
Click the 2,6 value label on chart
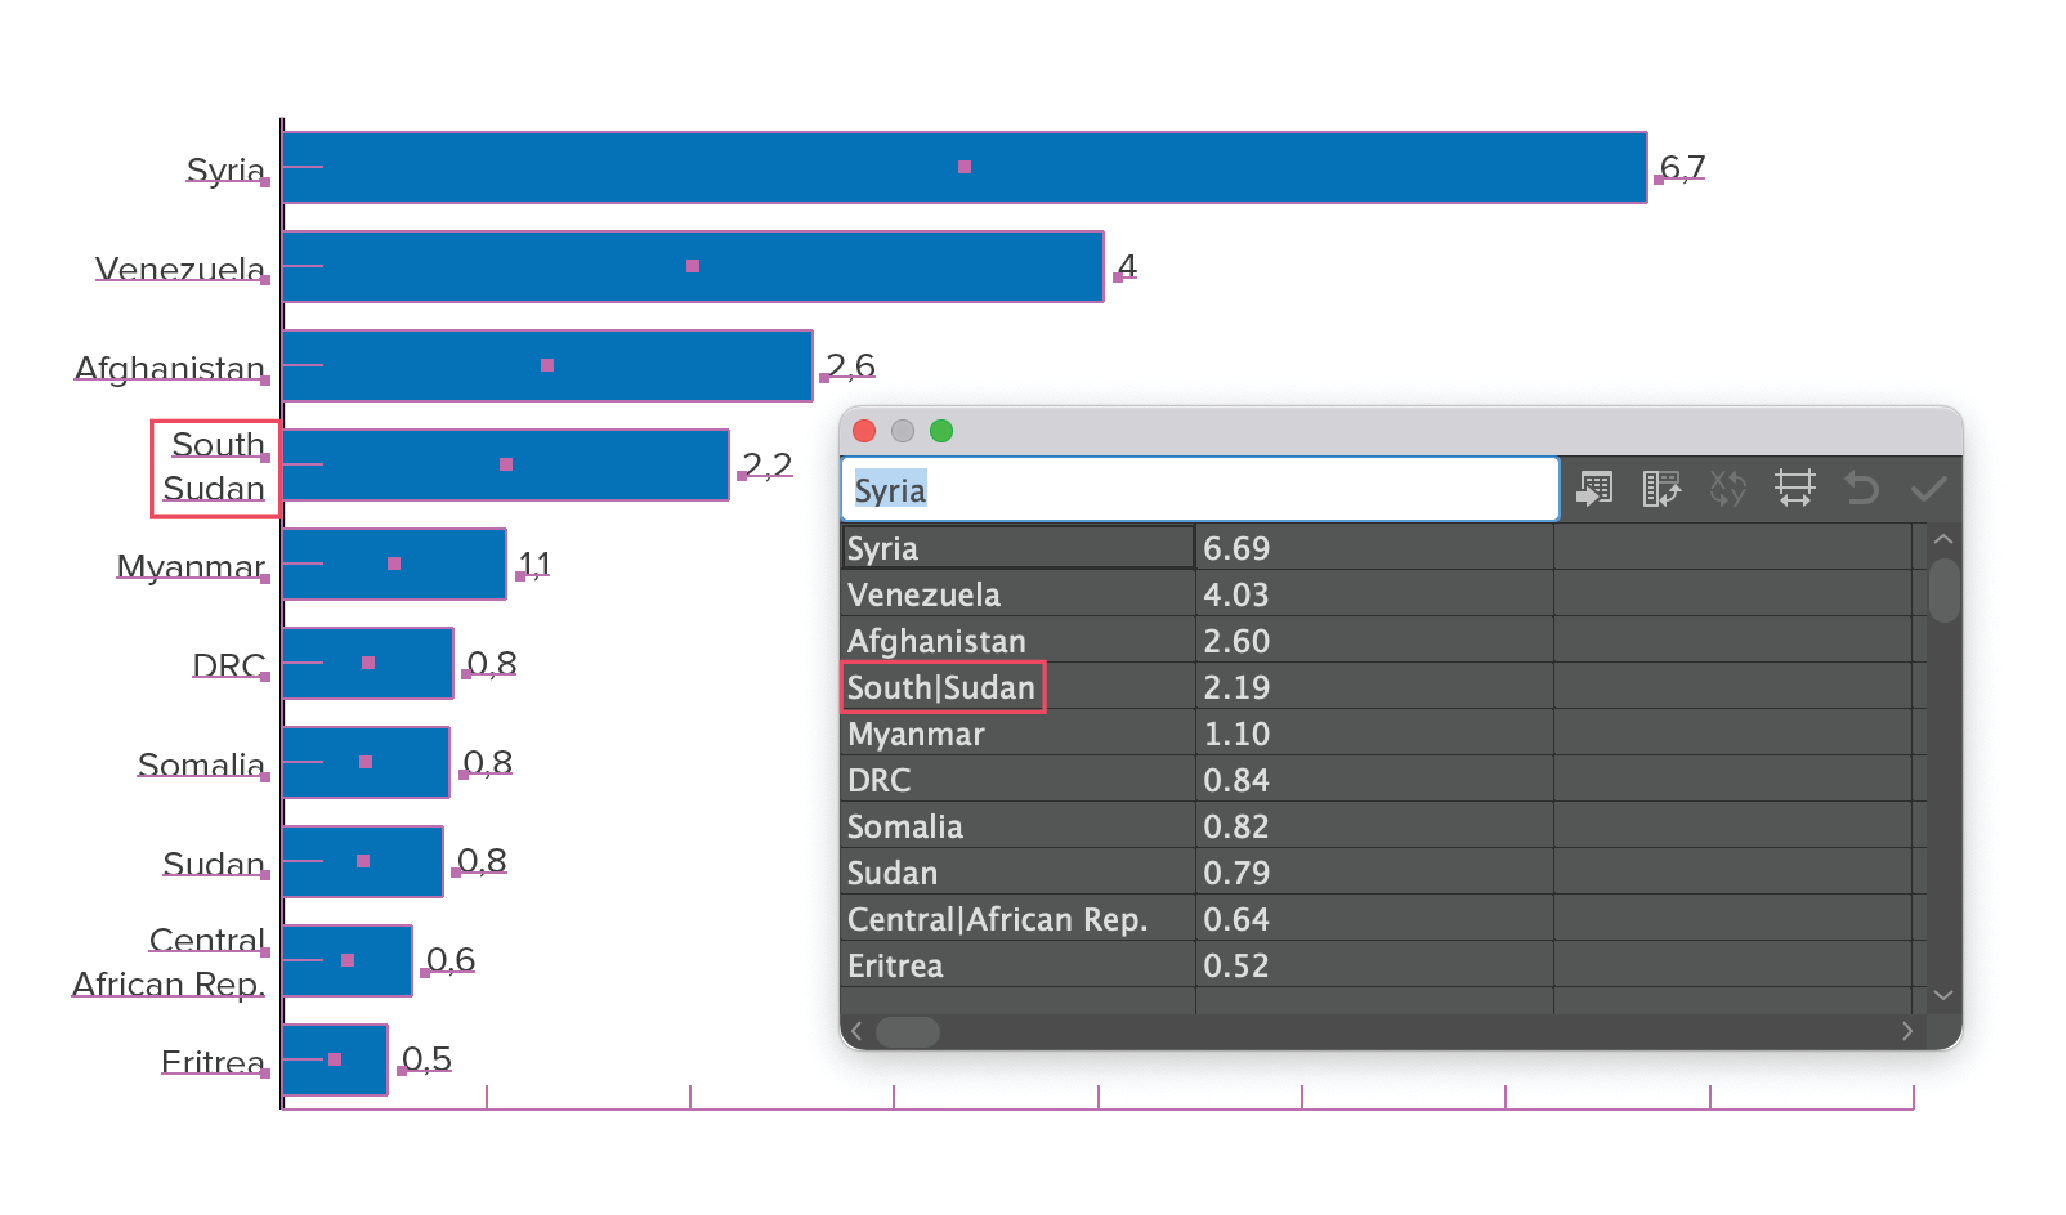(850, 365)
